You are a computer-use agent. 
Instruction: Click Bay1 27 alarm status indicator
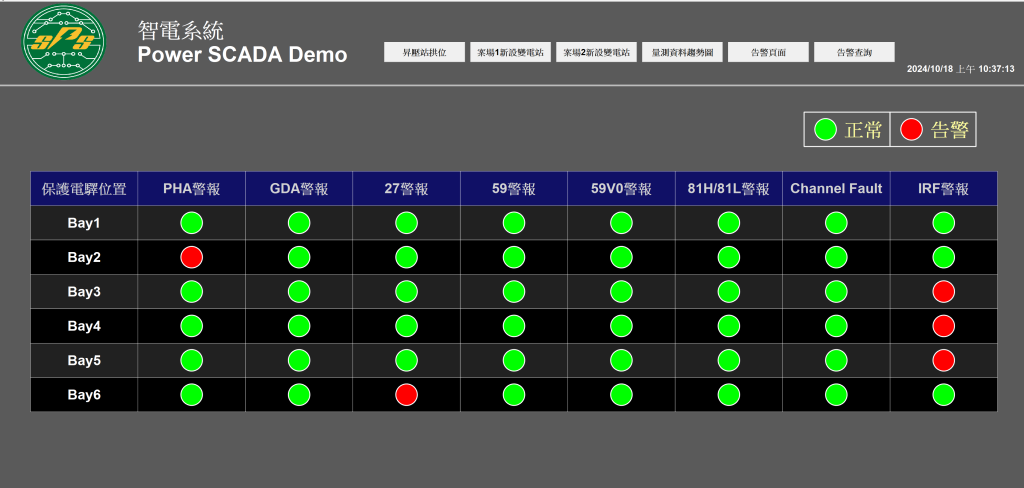[406, 223]
